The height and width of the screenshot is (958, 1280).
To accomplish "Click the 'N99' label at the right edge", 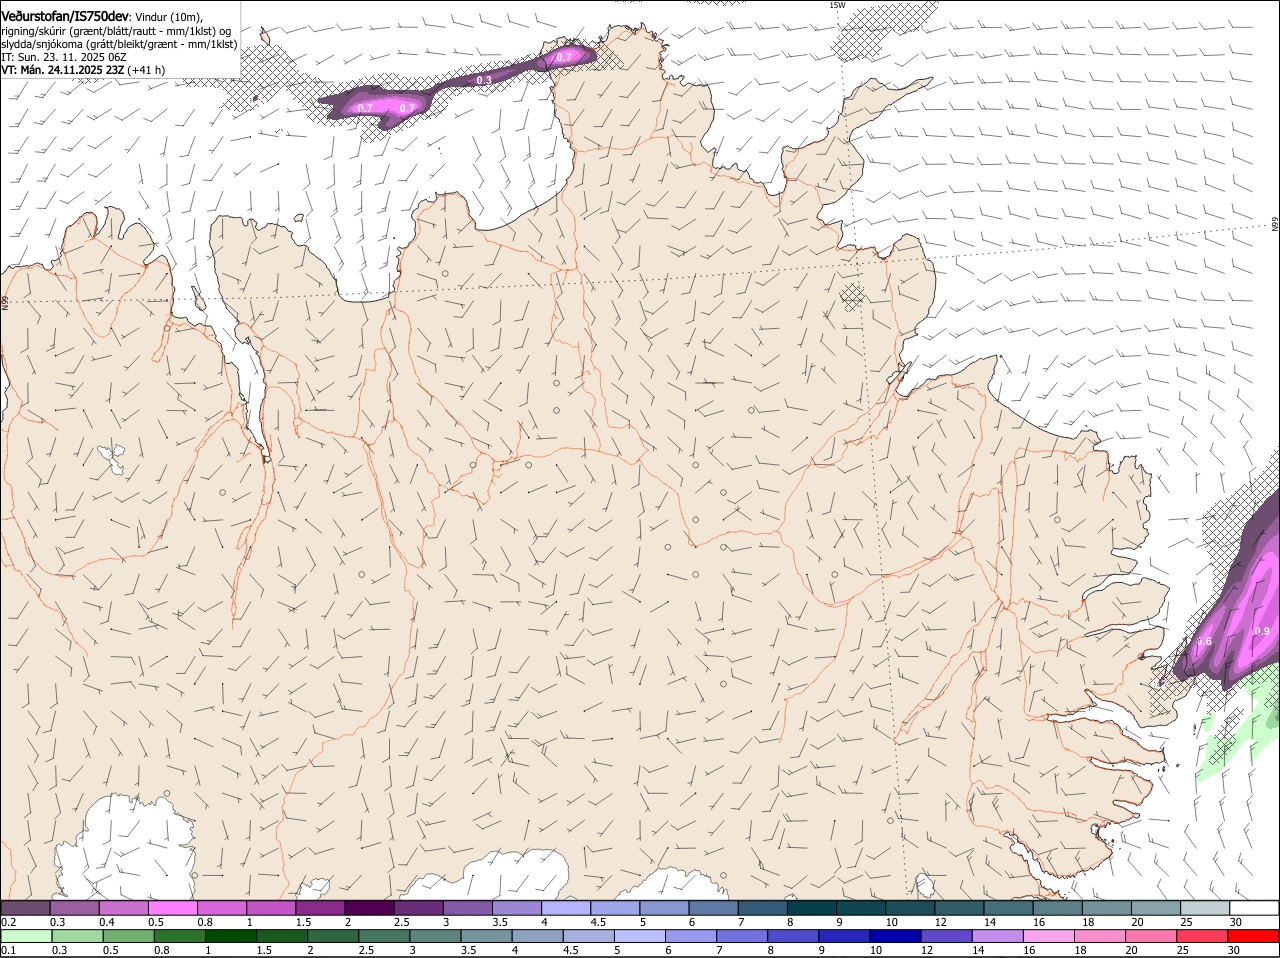I will [1275, 224].
